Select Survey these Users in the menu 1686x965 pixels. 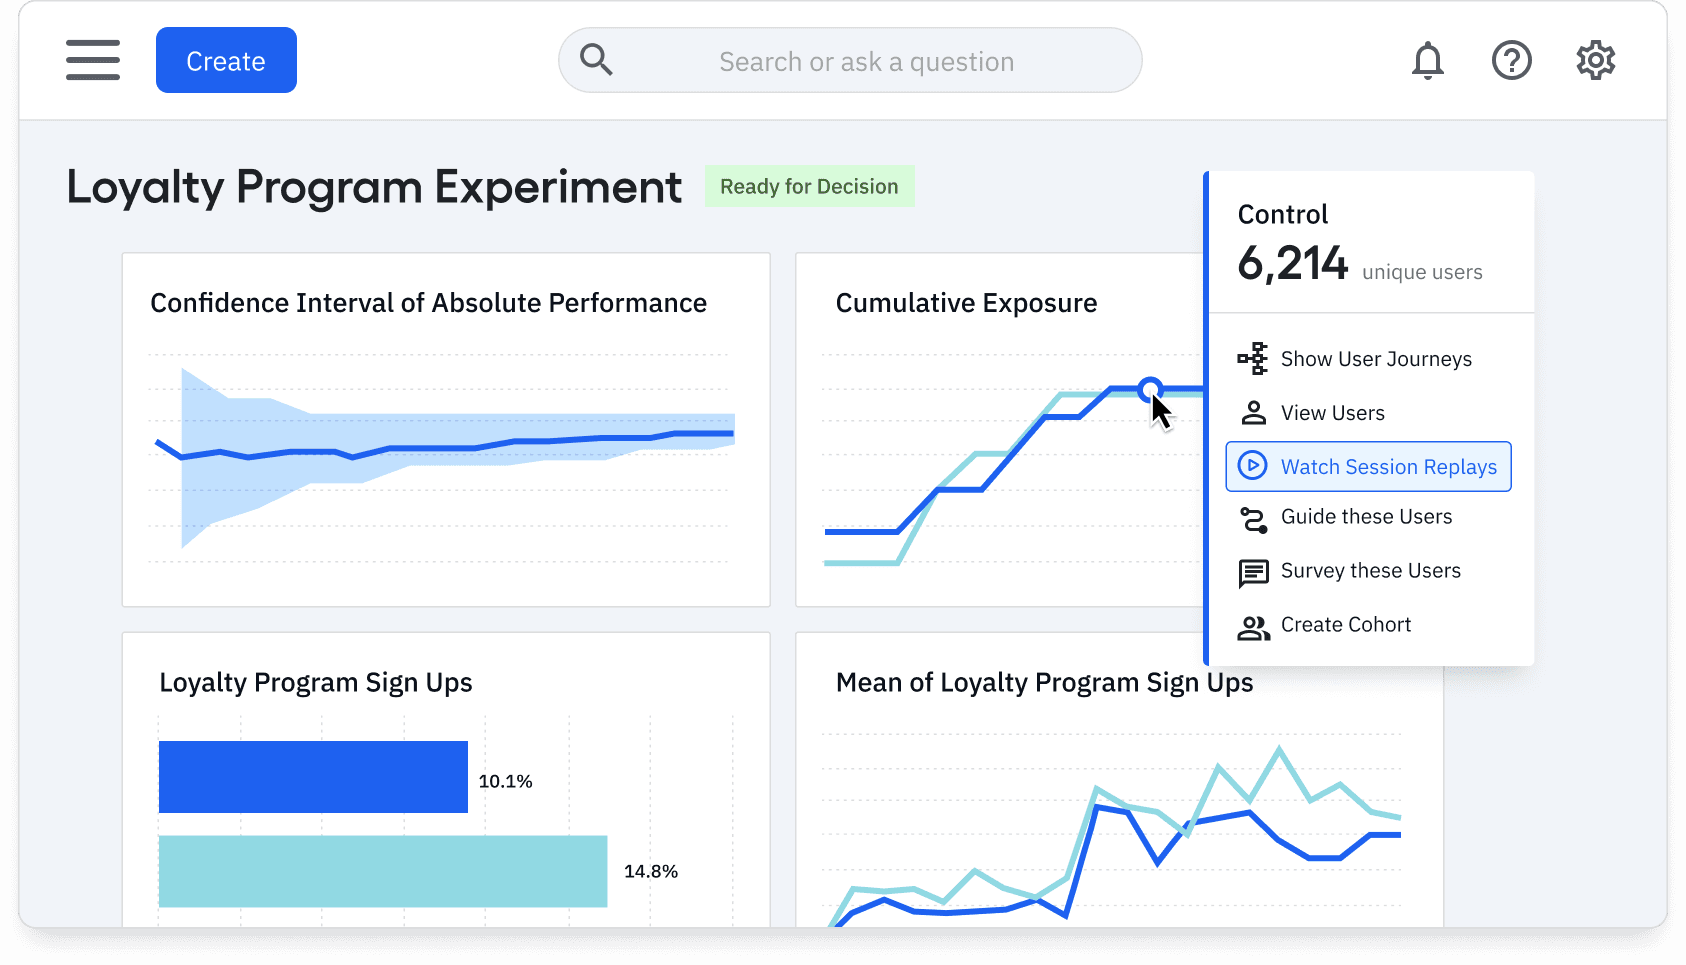pyautogui.click(x=1371, y=571)
